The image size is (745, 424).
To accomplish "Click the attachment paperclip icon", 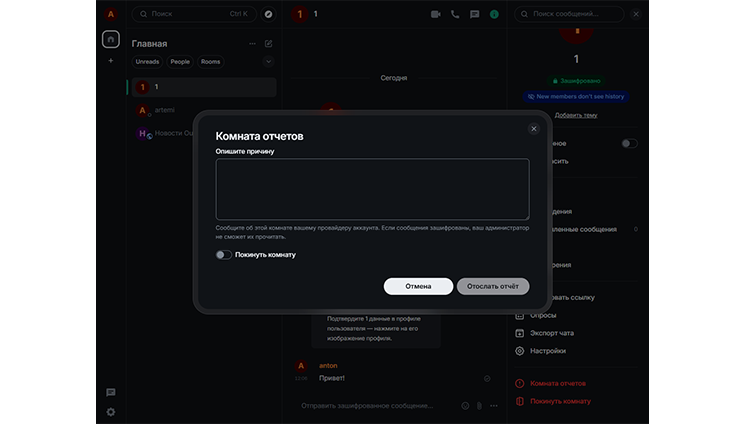I will pyautogui.click(x=479, y=406).
